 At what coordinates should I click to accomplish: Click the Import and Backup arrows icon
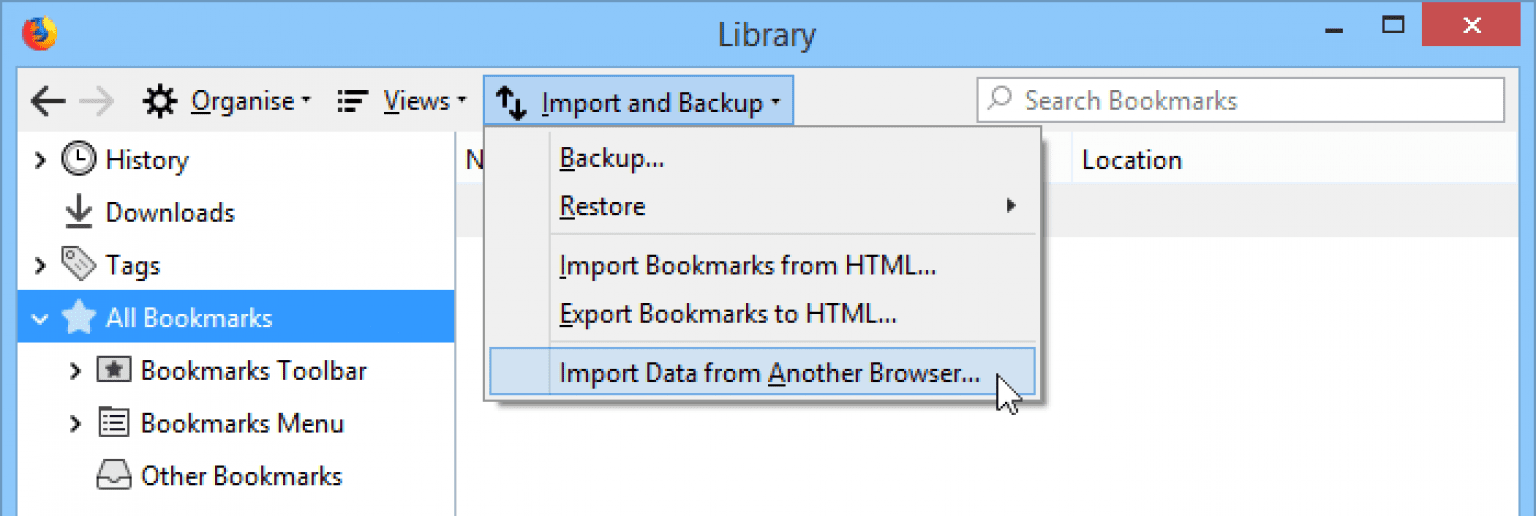pos(512,102)
